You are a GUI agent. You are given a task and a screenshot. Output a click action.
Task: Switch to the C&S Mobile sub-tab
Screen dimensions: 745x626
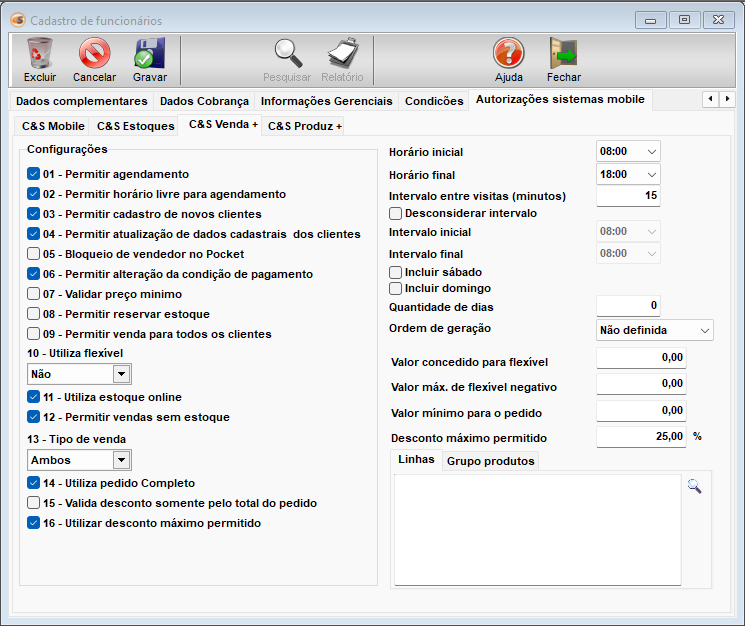[x=53, y=126]
